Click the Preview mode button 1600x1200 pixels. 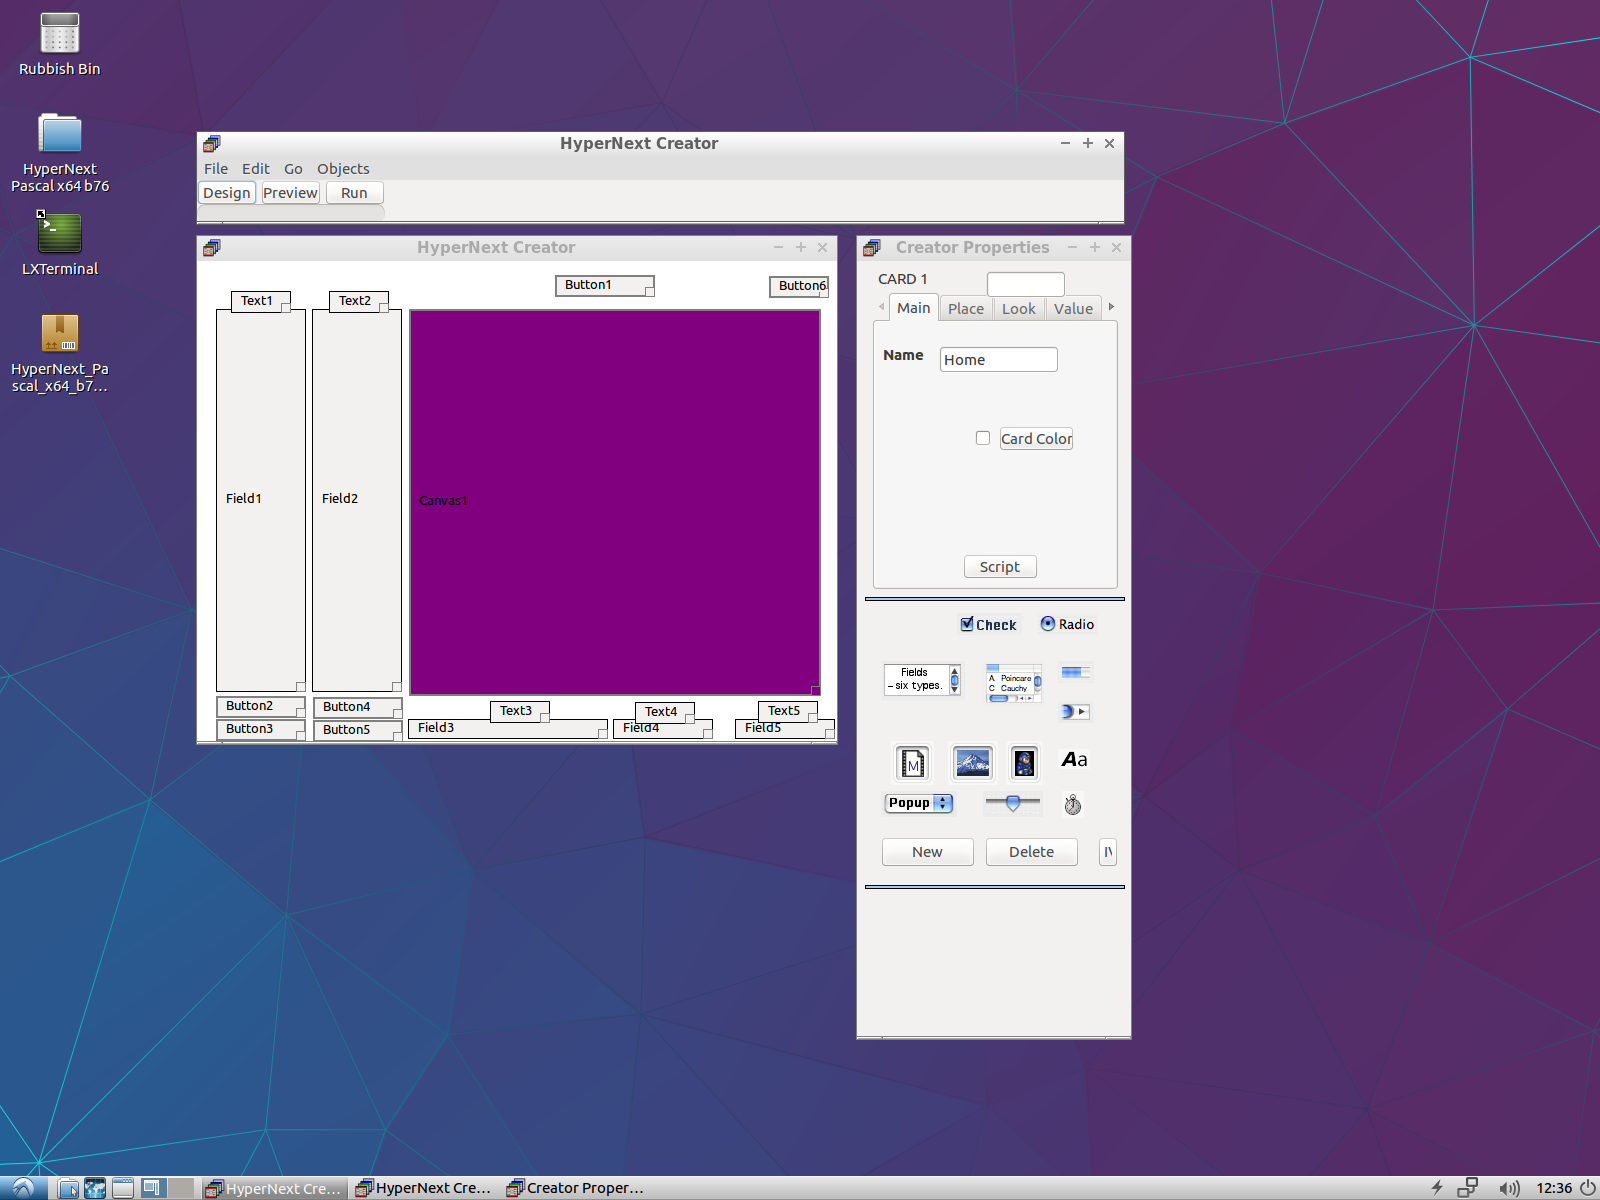[290, 193]
